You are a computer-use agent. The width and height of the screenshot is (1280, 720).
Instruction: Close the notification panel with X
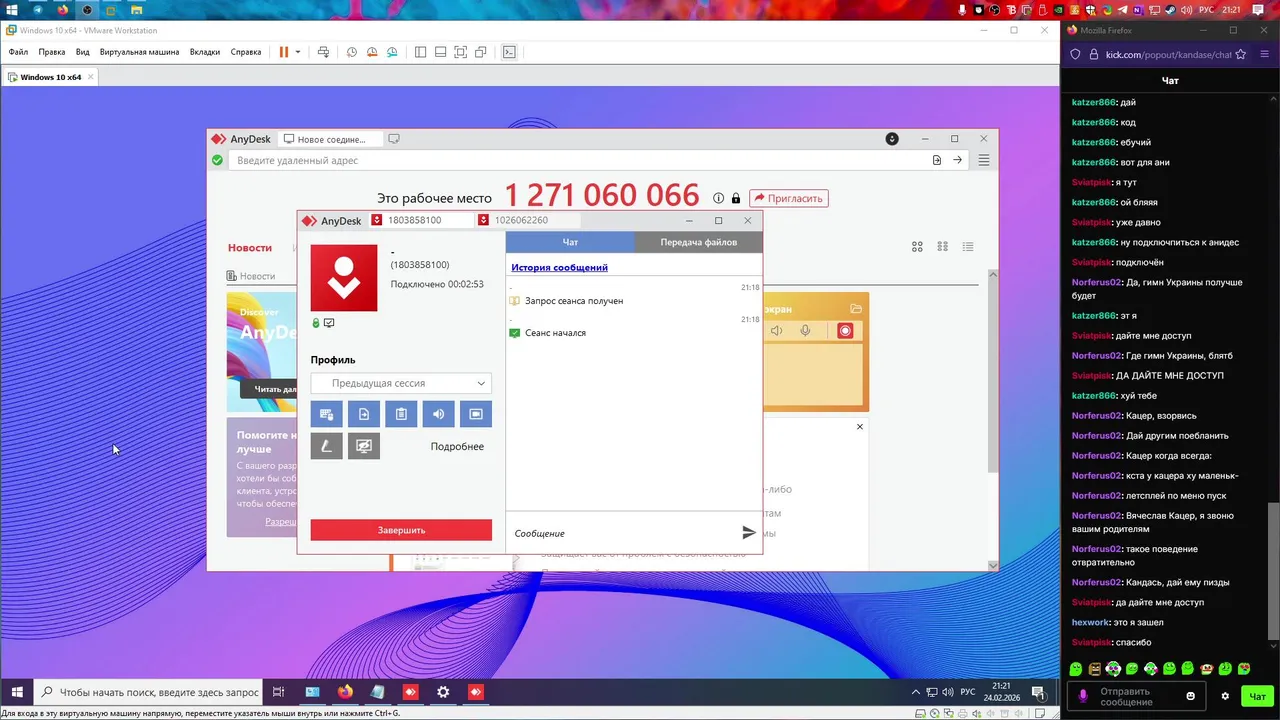(x=859, y=427)
